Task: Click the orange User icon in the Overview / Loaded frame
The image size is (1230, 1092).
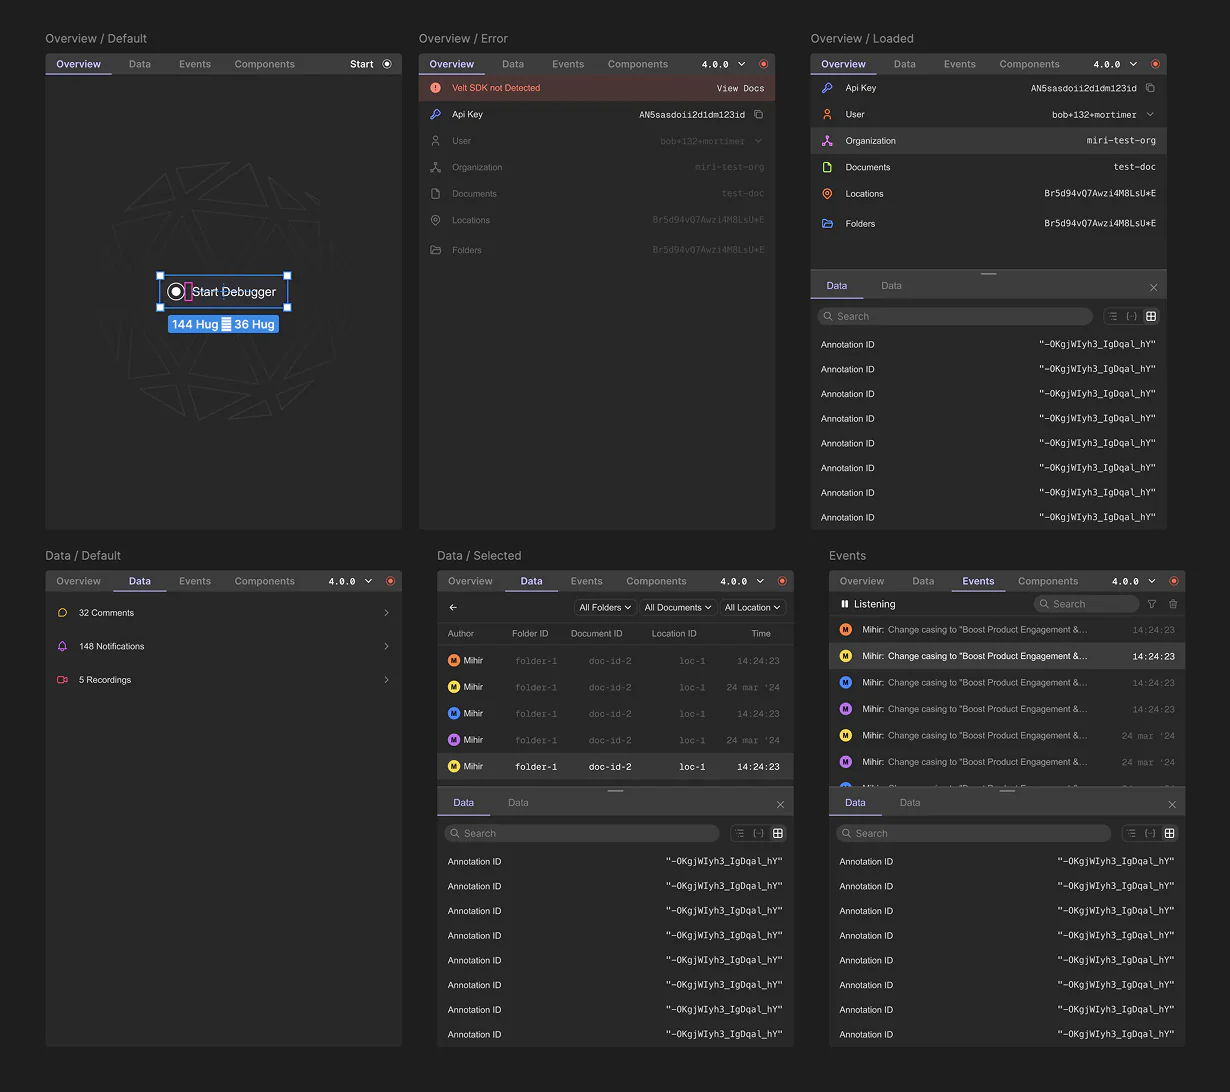Action: pos(827,115)
